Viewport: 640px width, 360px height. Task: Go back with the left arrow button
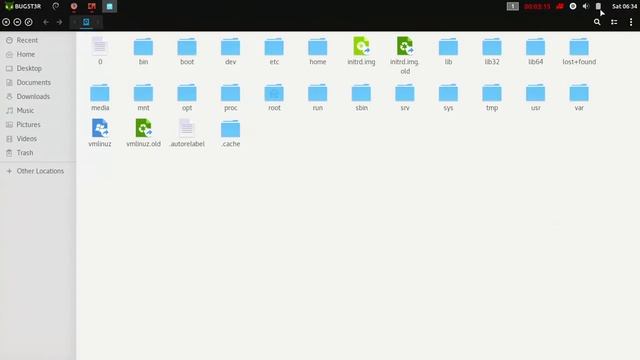[46, 22]
